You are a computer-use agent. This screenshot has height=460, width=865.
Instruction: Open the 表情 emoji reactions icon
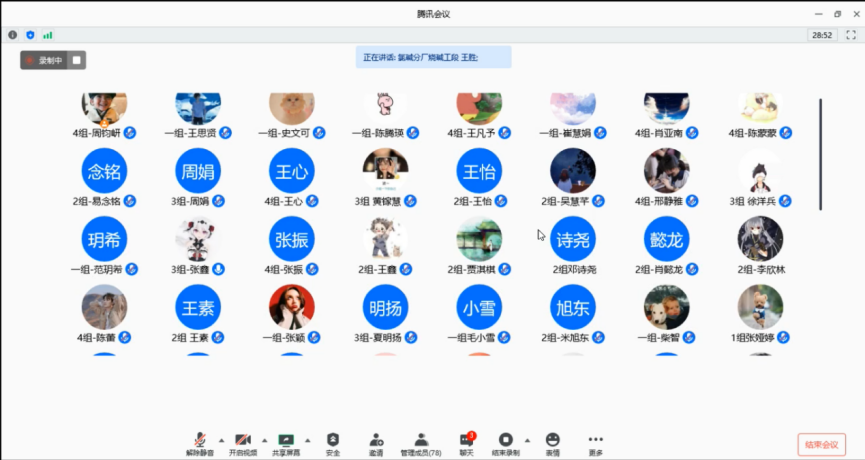tap(553, 440)
